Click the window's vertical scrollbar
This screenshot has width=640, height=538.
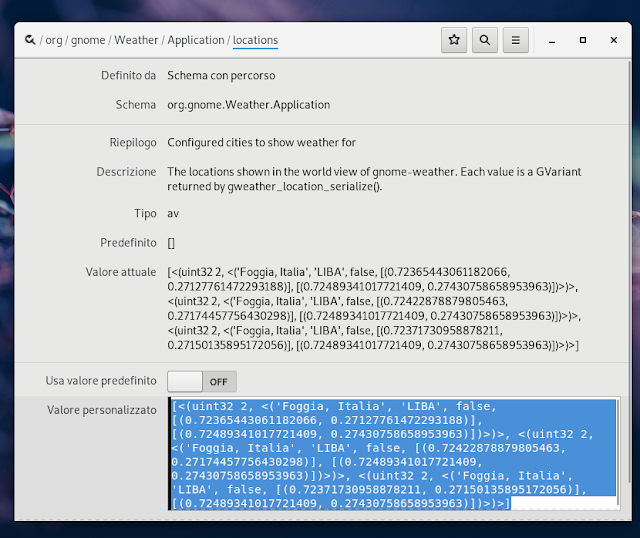pos(629,273)
